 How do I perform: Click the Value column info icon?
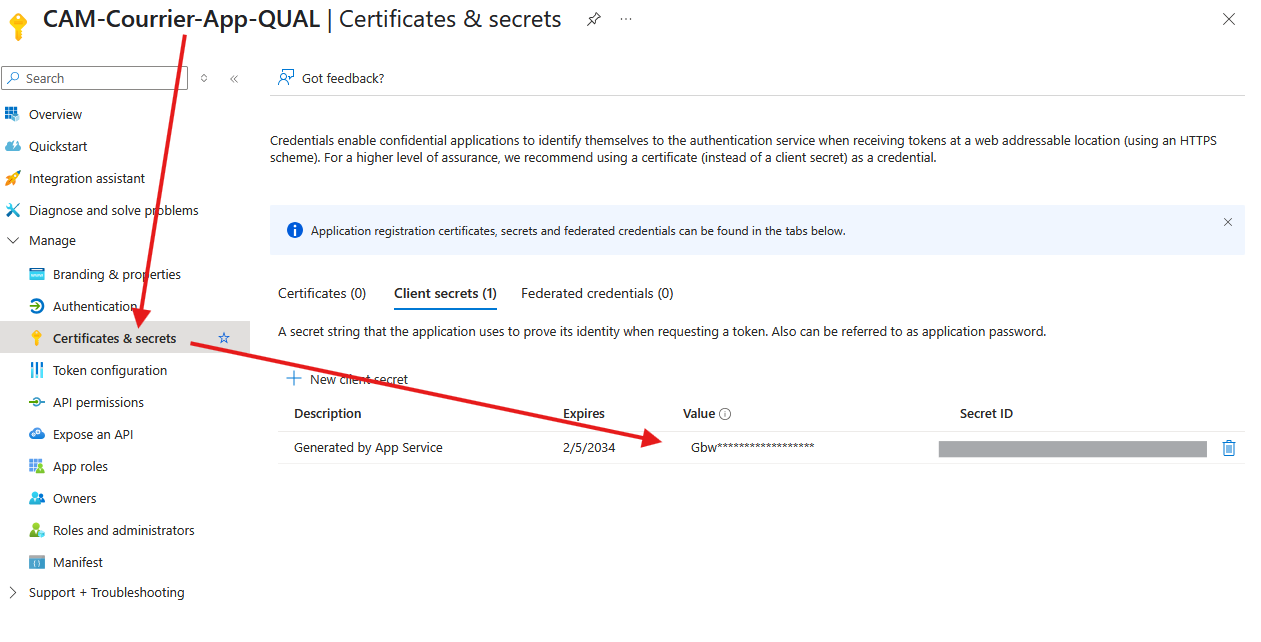click(725, 414)
